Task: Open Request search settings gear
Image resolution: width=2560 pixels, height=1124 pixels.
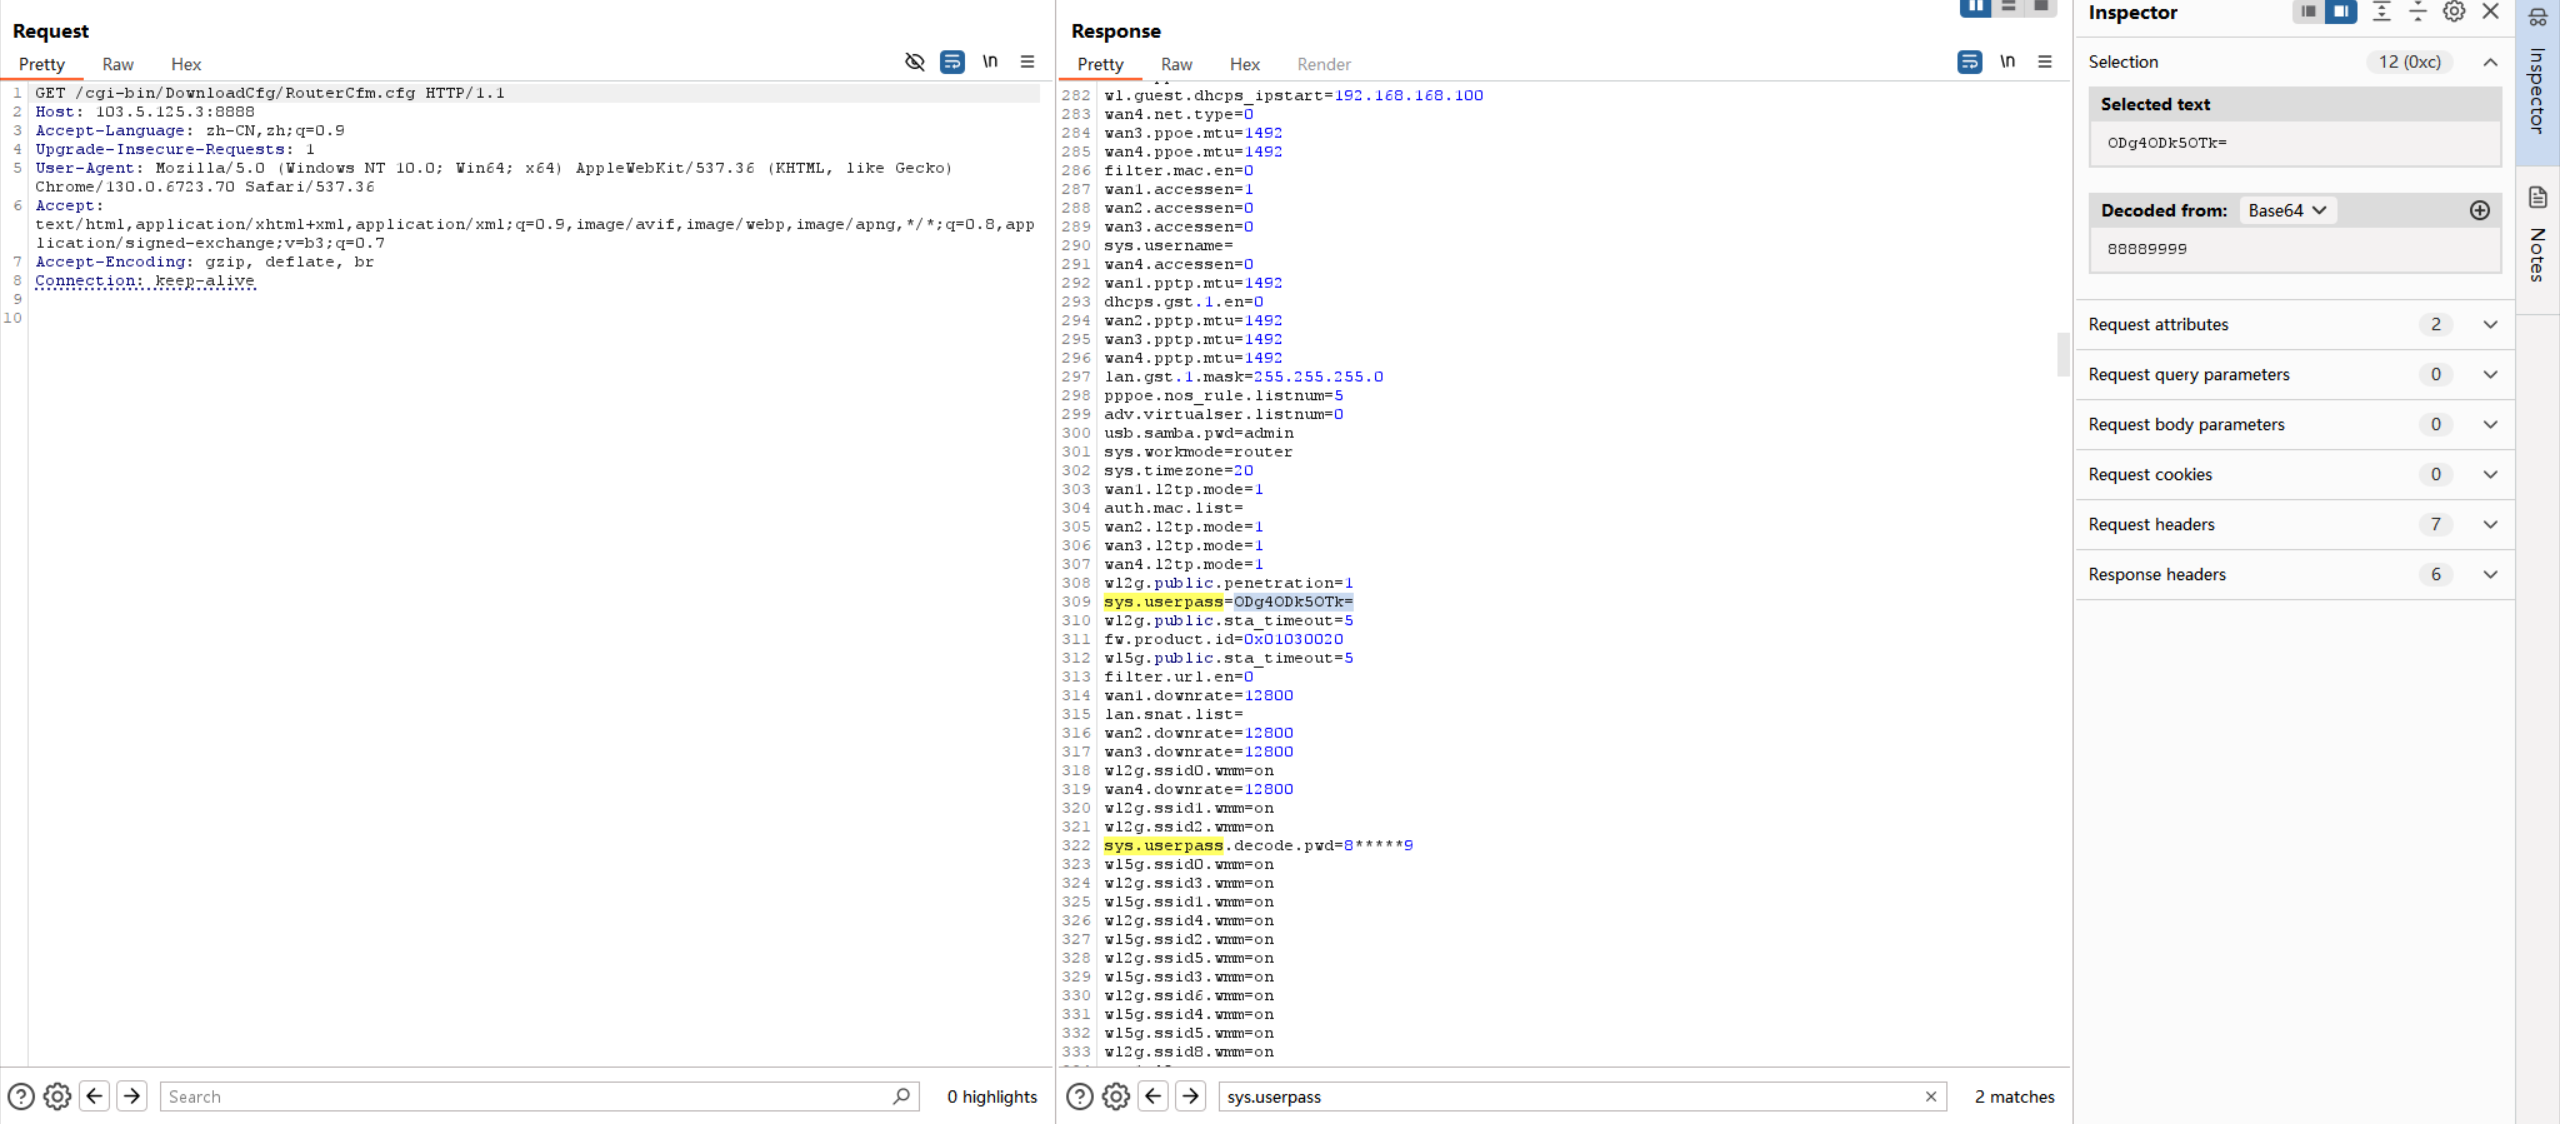Action: coord(57,1096)
